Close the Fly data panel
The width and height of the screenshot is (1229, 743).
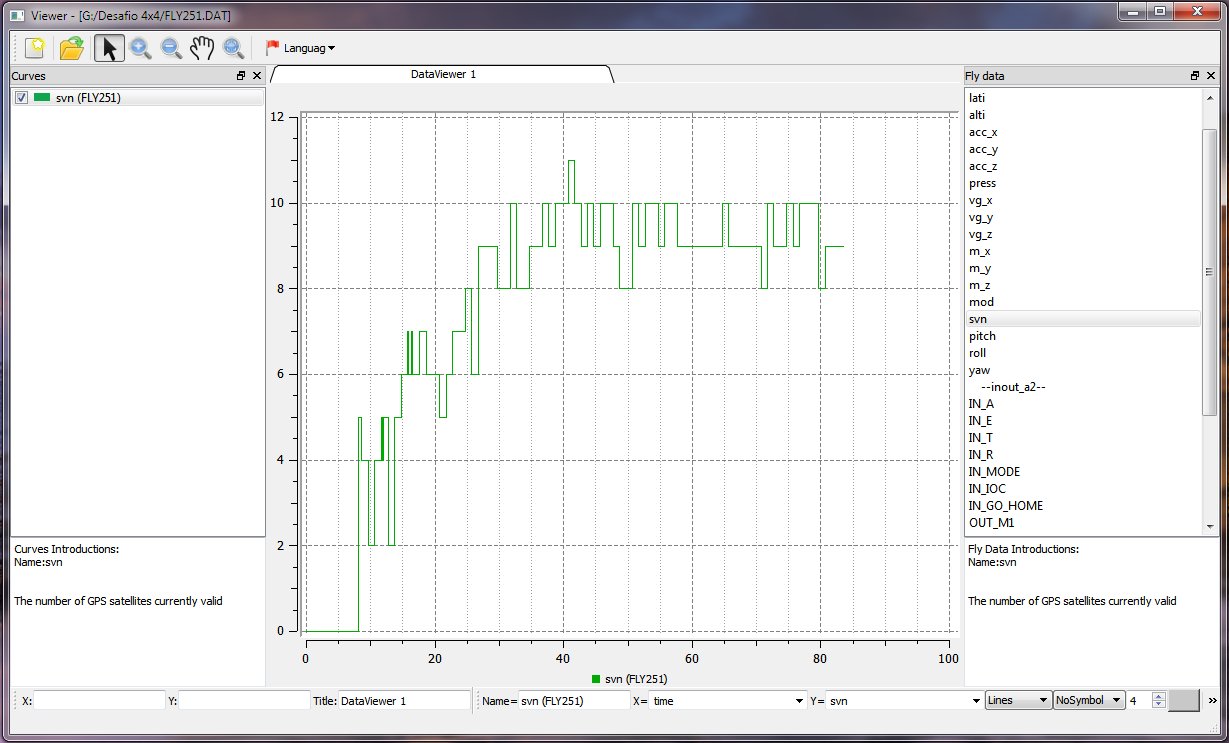(1211, 76)
